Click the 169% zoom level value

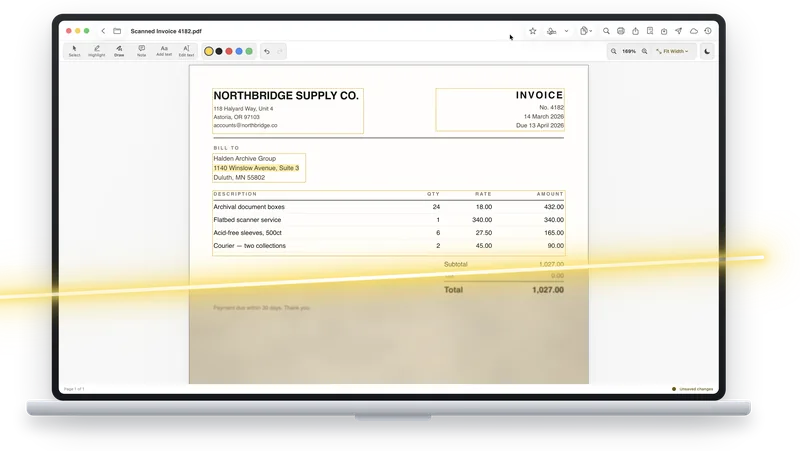629,52
